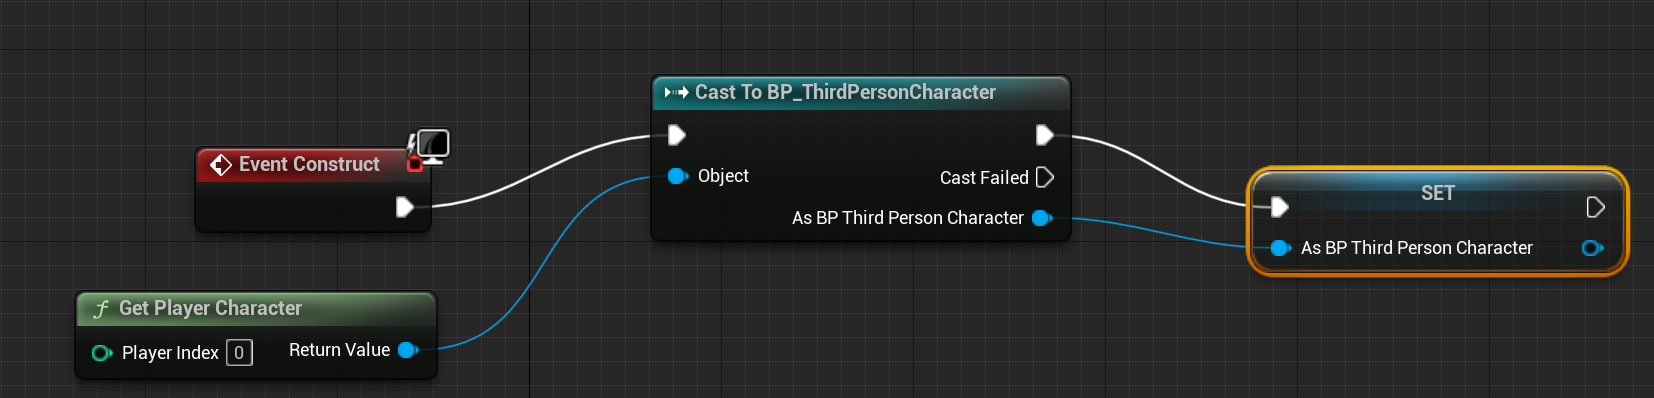1654x398 pixels.
Task: Click the Return Value label
Action: point(339,350)
